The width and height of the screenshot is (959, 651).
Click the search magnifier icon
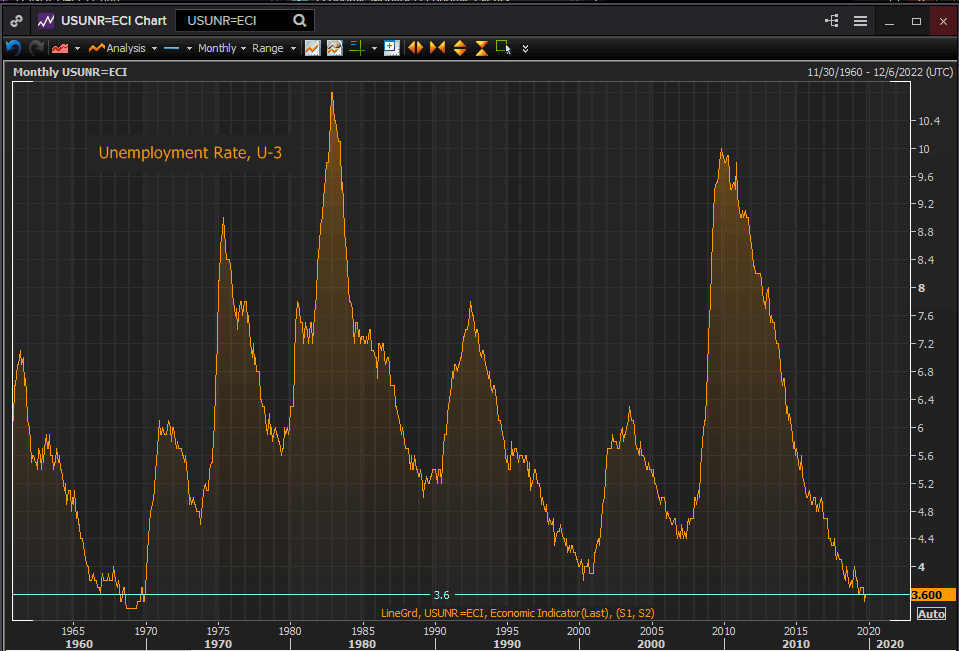tap(300, 21)
